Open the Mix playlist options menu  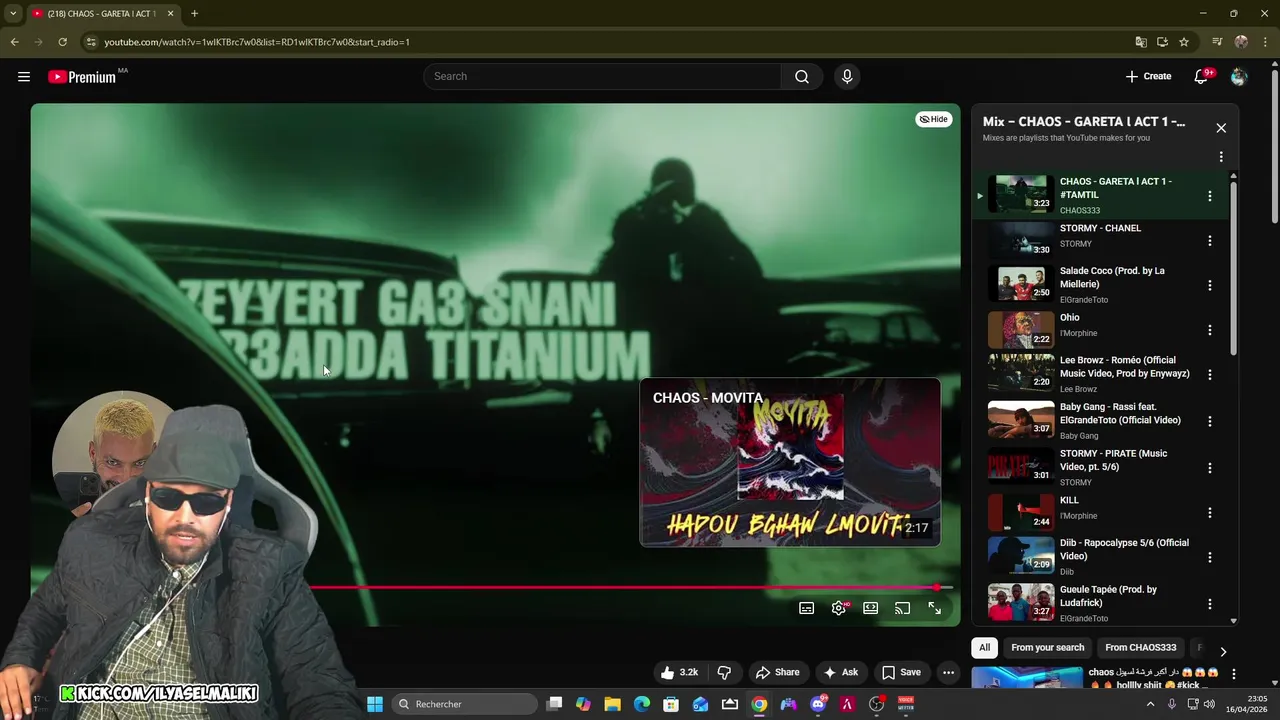(x=1221, y=157)
